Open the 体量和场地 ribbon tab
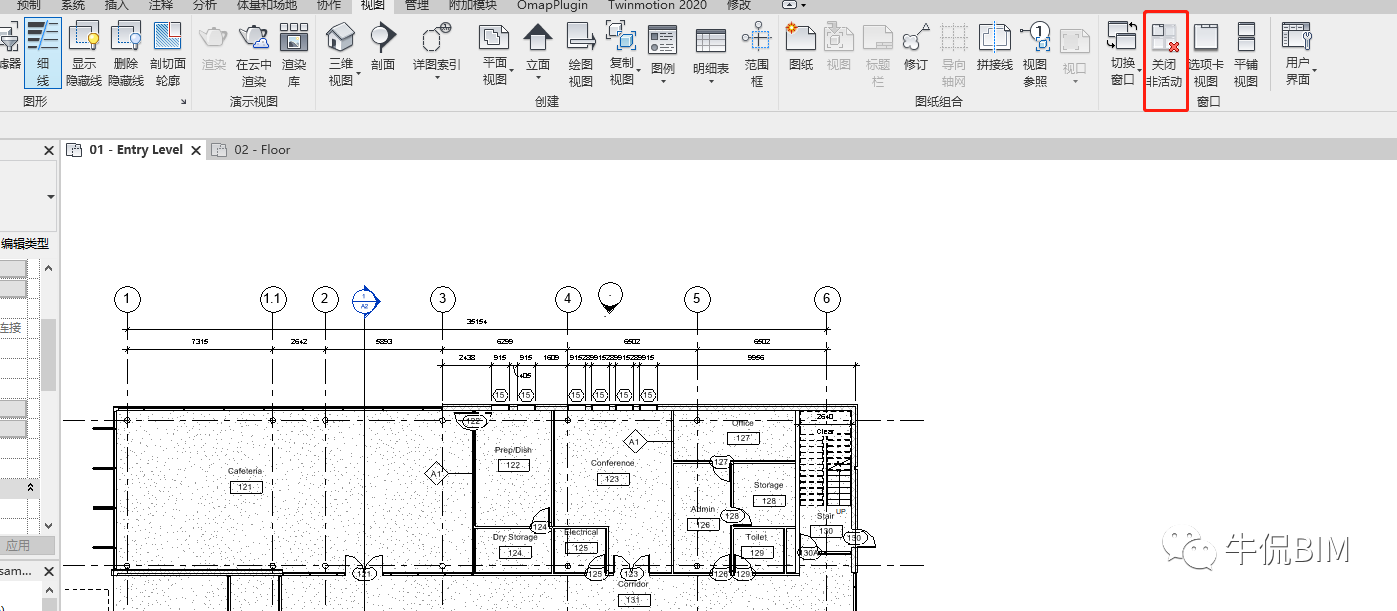 click(267, 5)
